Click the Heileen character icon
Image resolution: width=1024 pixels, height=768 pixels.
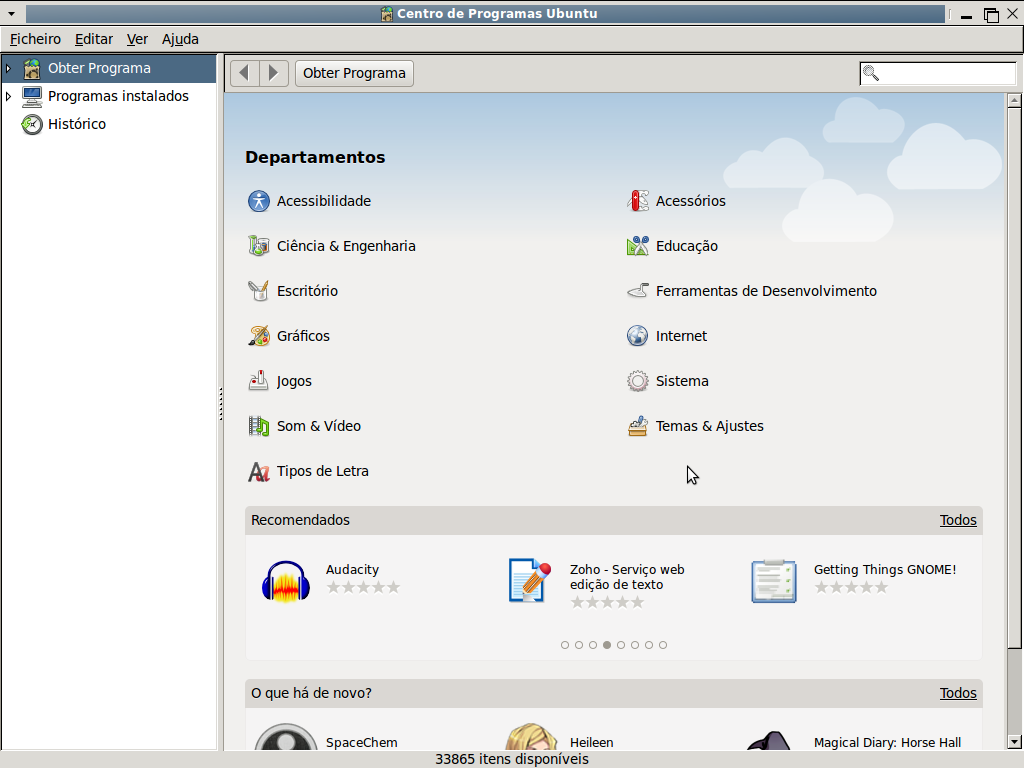(x=531, y=737)
